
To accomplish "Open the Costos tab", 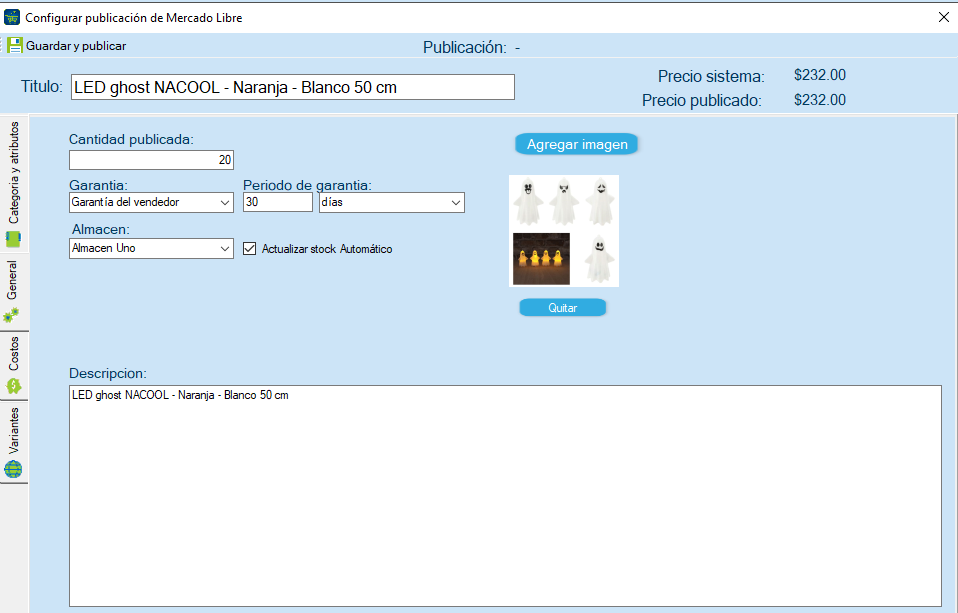I will (14, 365).
